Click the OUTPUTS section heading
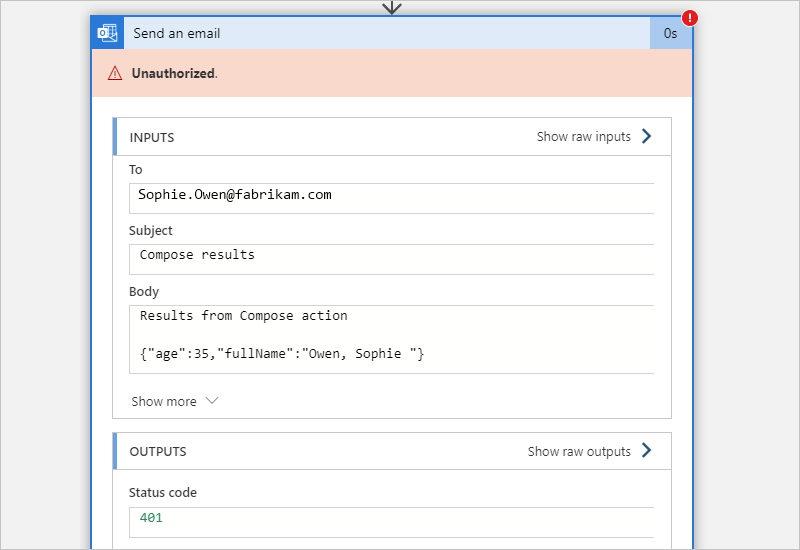 [158, 452]
